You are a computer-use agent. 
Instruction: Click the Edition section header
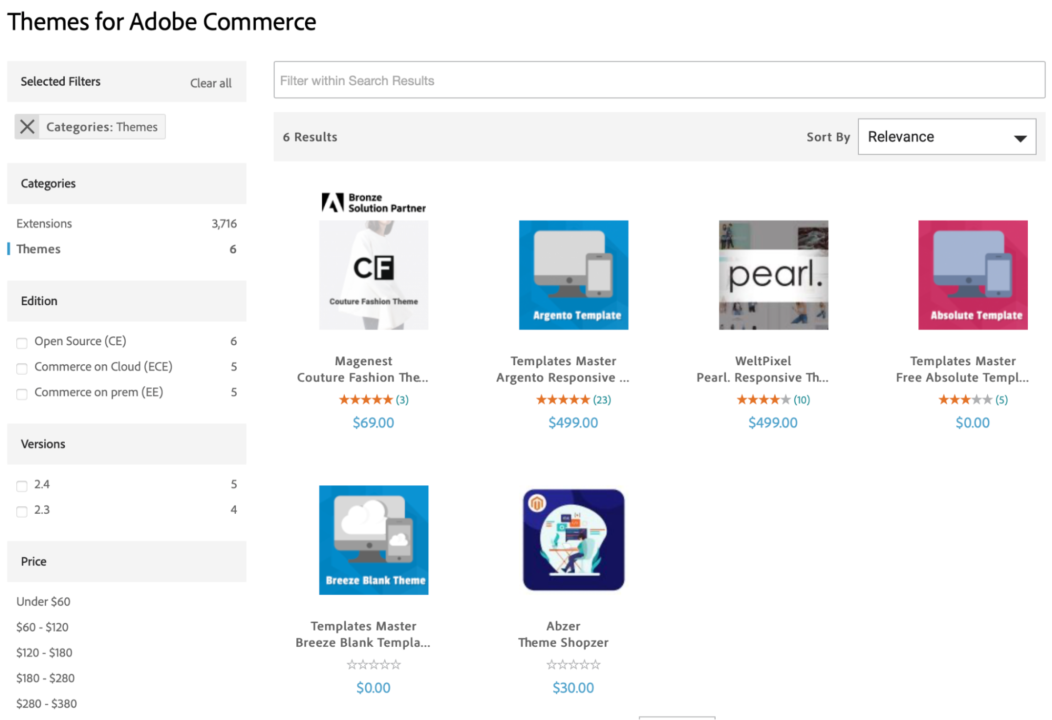127,301
